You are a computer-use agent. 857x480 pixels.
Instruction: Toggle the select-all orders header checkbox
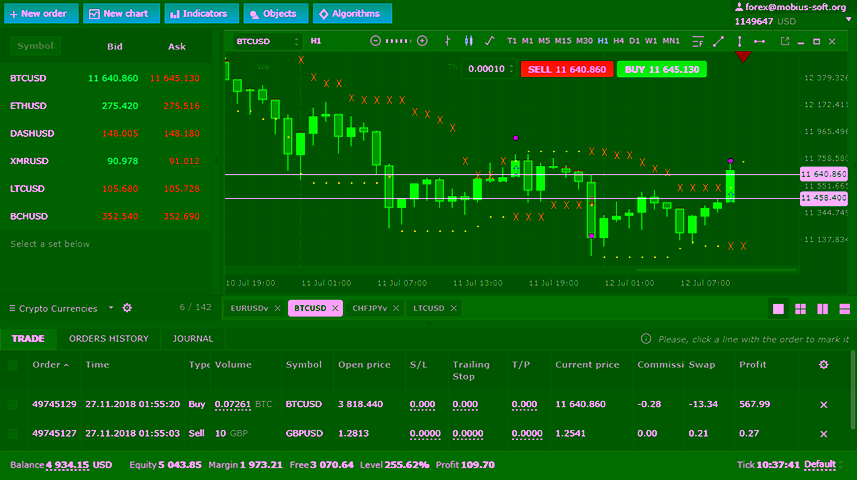coord(13,365)
